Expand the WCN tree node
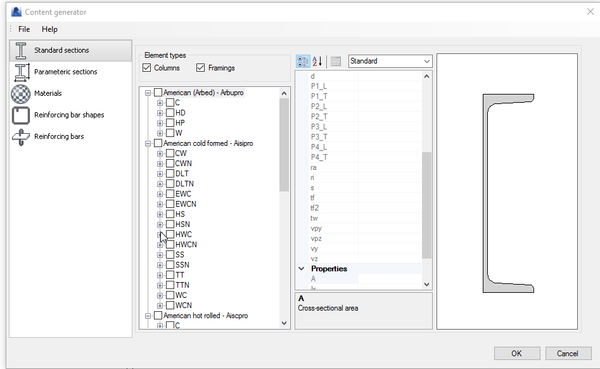Screen dimensions: 600x369 pyautogui.click(x=160, y=305)
